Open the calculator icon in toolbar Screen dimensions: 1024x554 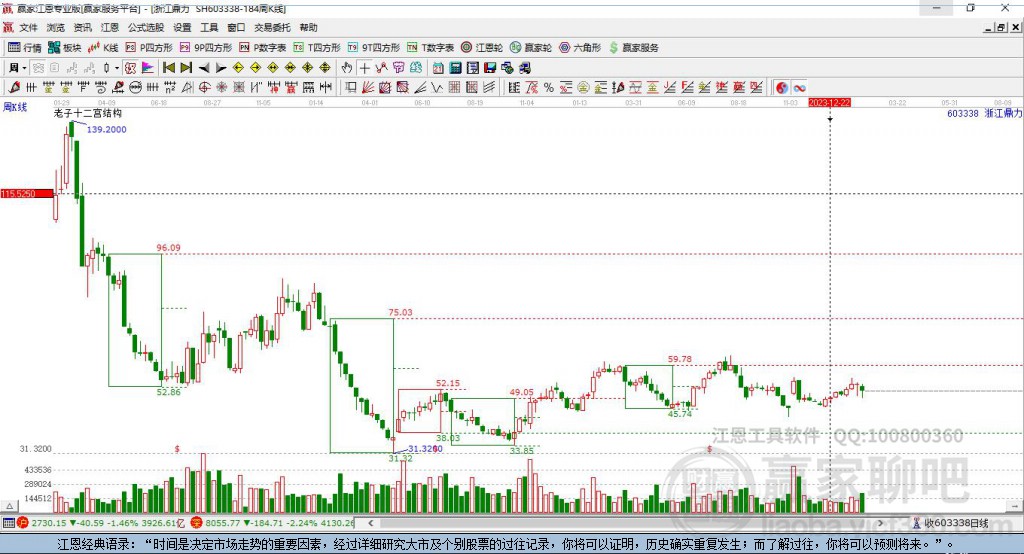click(x=455, y=68)
